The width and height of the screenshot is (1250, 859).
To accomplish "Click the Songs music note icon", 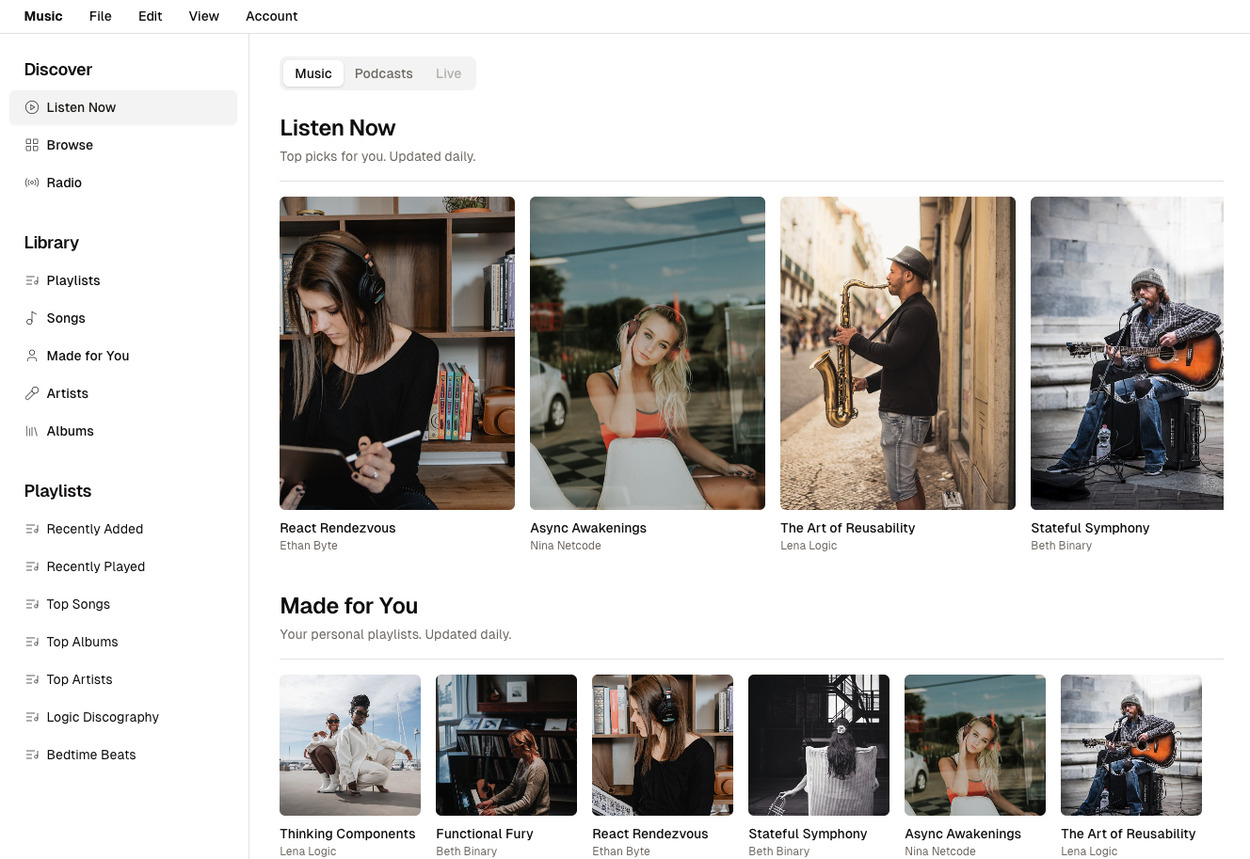I will coord(32,318).
